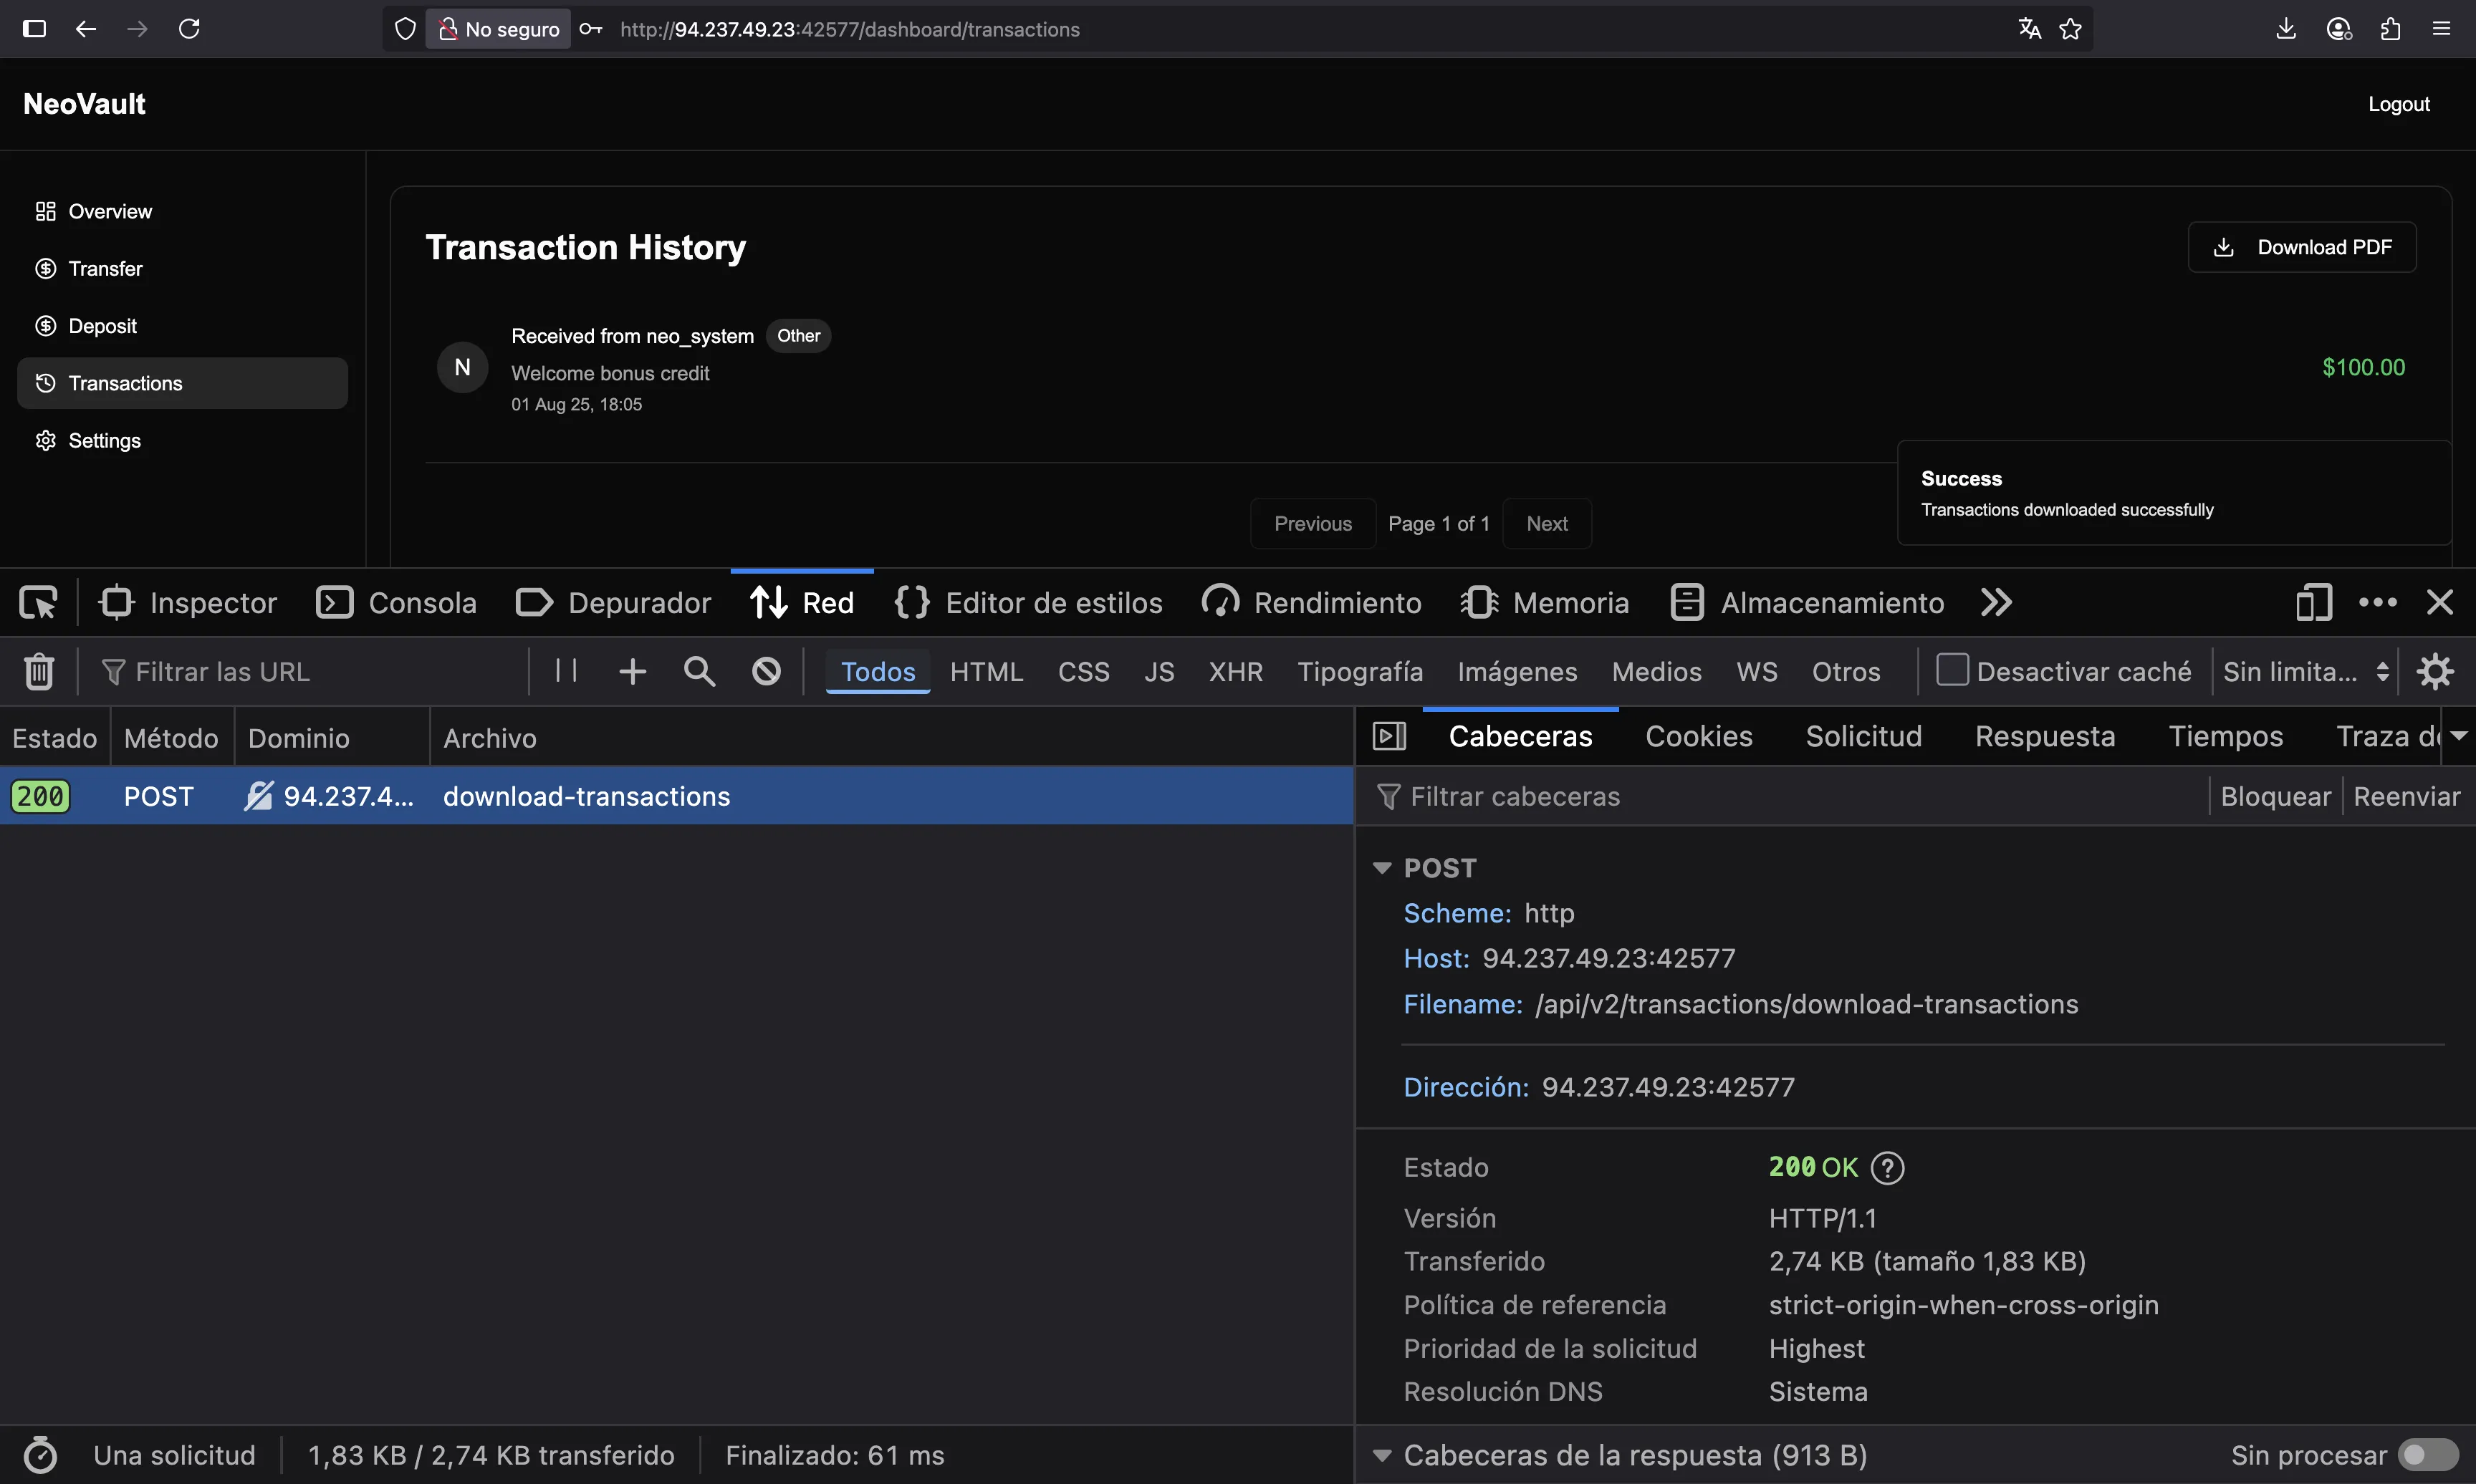This screenshot has height=1484, width=2476.
Task: Open the extensions puzzle icon
Action: (2391, 29)
